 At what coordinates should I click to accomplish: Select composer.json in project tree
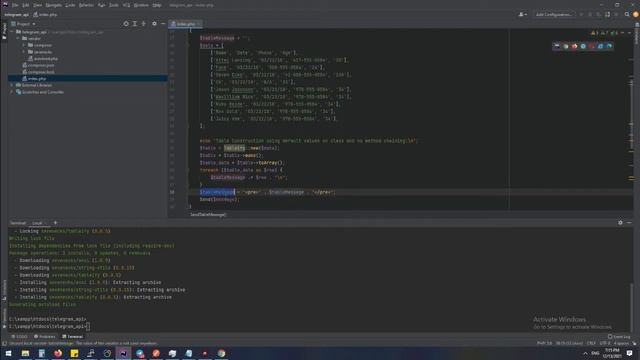click(x=38, y=65)
